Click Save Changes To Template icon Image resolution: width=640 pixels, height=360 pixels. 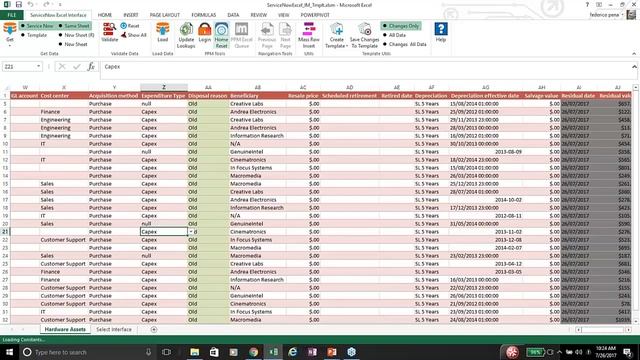[x=364, y=30]
